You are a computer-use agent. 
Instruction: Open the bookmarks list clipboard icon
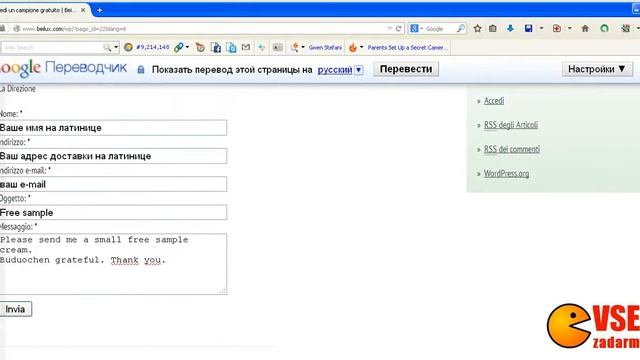[x=493, y=28]
